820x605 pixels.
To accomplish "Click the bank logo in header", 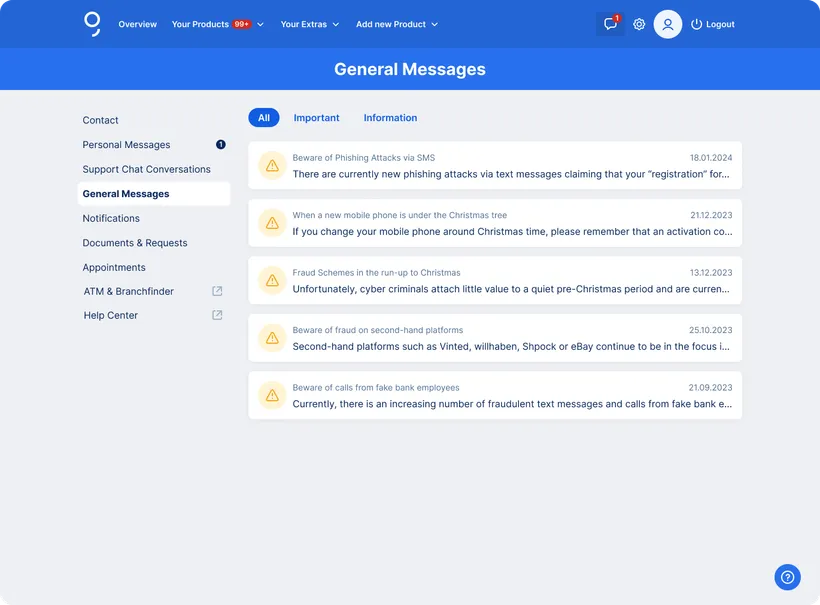I will [x=92, y=24].
